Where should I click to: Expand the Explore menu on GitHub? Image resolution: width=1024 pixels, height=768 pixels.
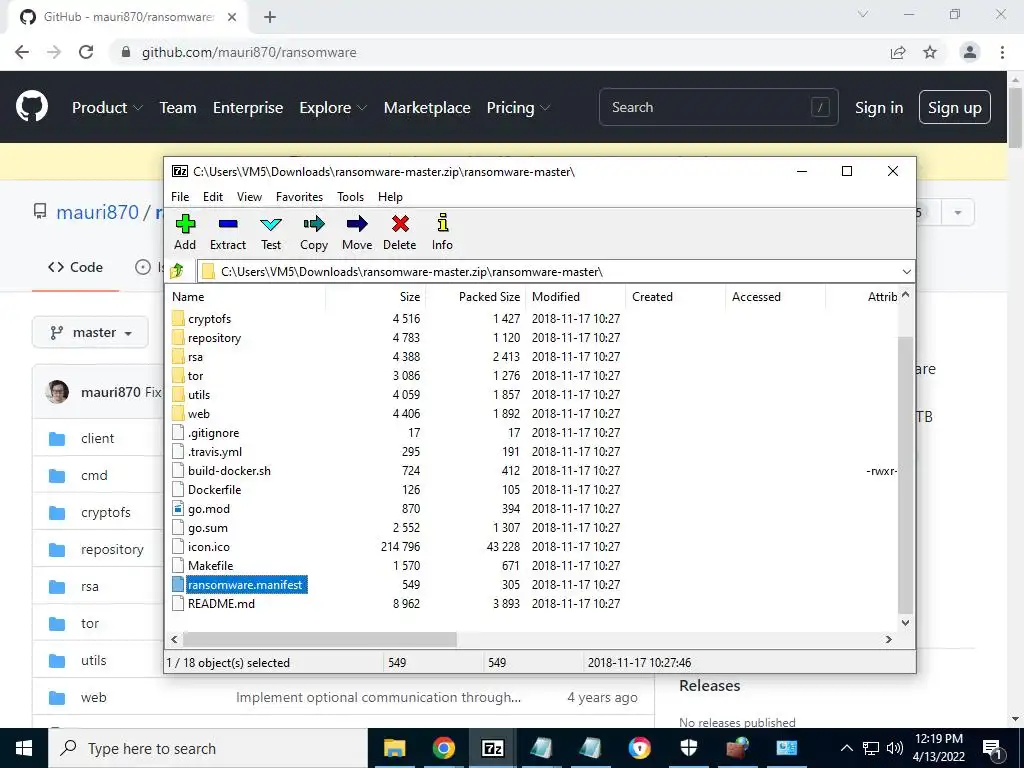pyautogui.click(x=333, y=108)
